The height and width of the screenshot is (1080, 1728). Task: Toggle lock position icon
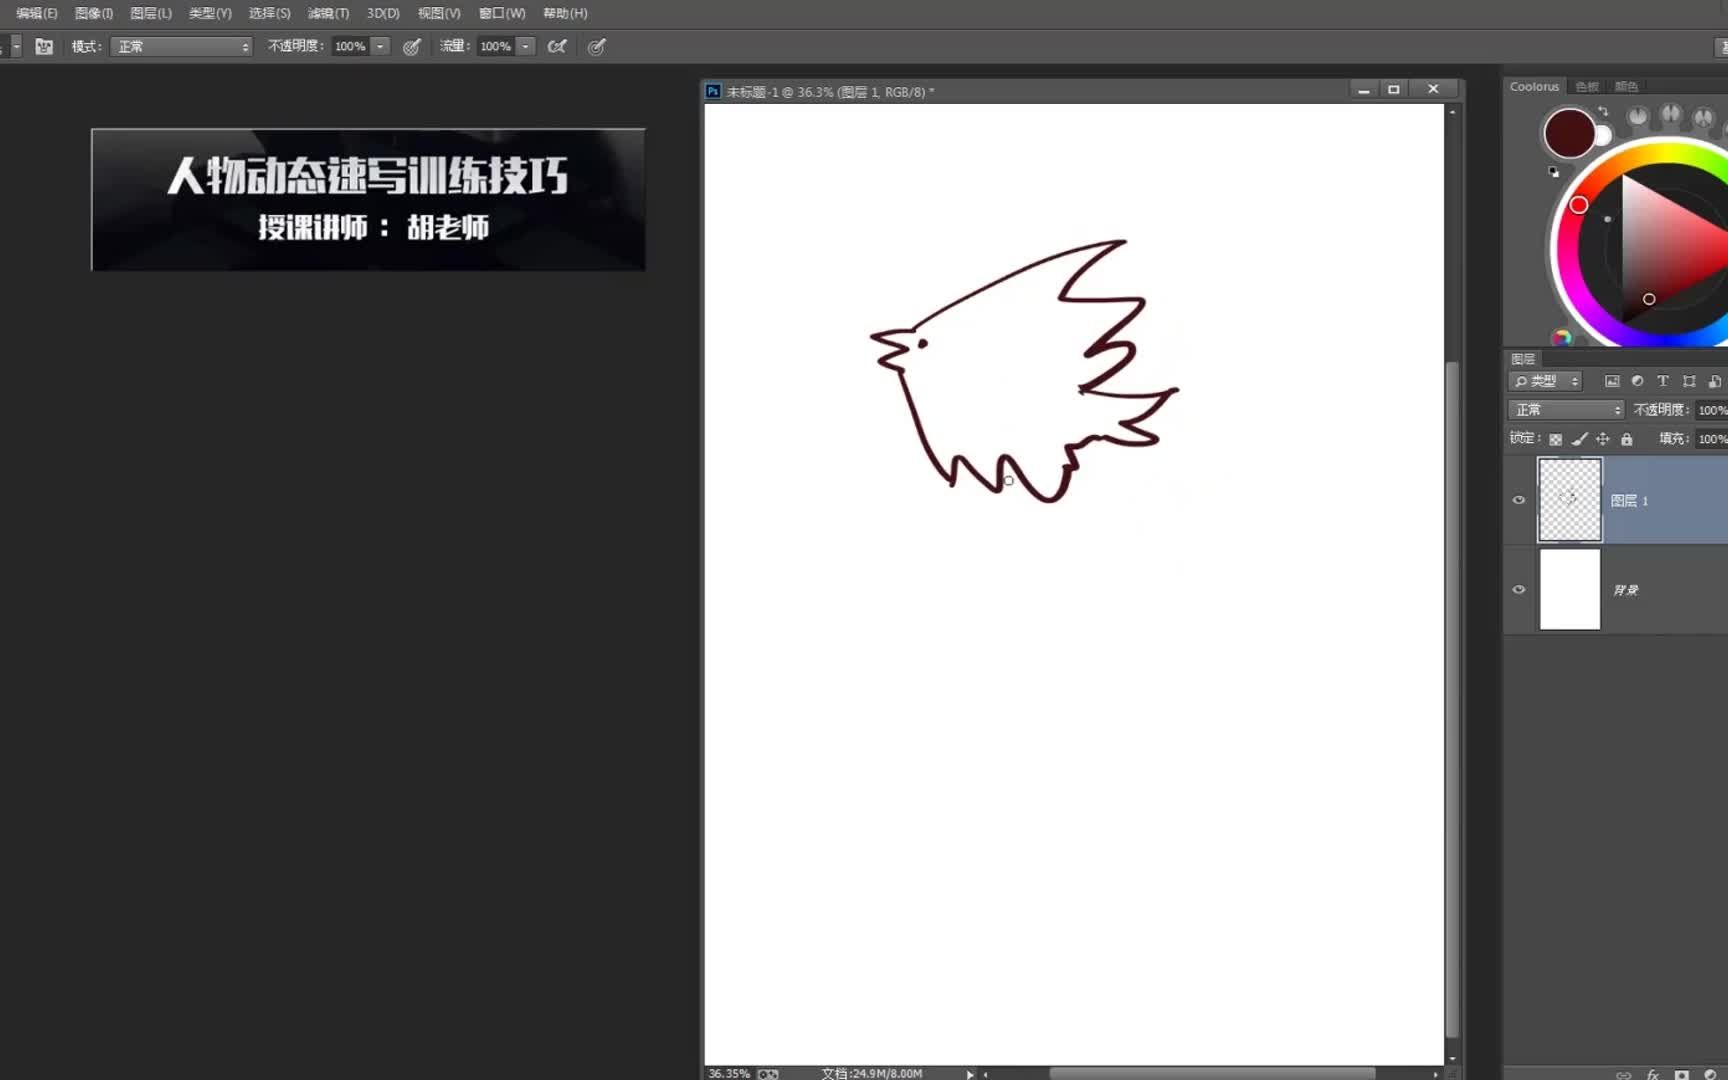point(1603,439)
